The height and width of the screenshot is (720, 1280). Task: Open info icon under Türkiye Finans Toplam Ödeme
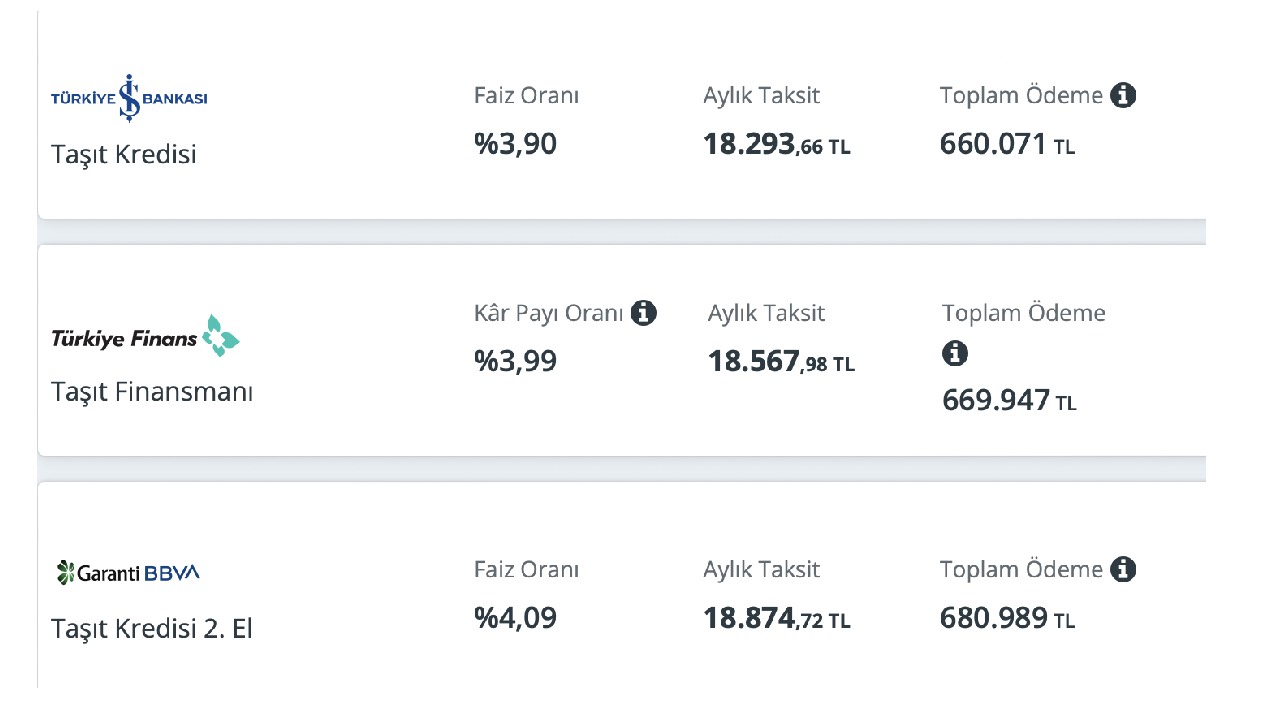click(x=955, y=353)
